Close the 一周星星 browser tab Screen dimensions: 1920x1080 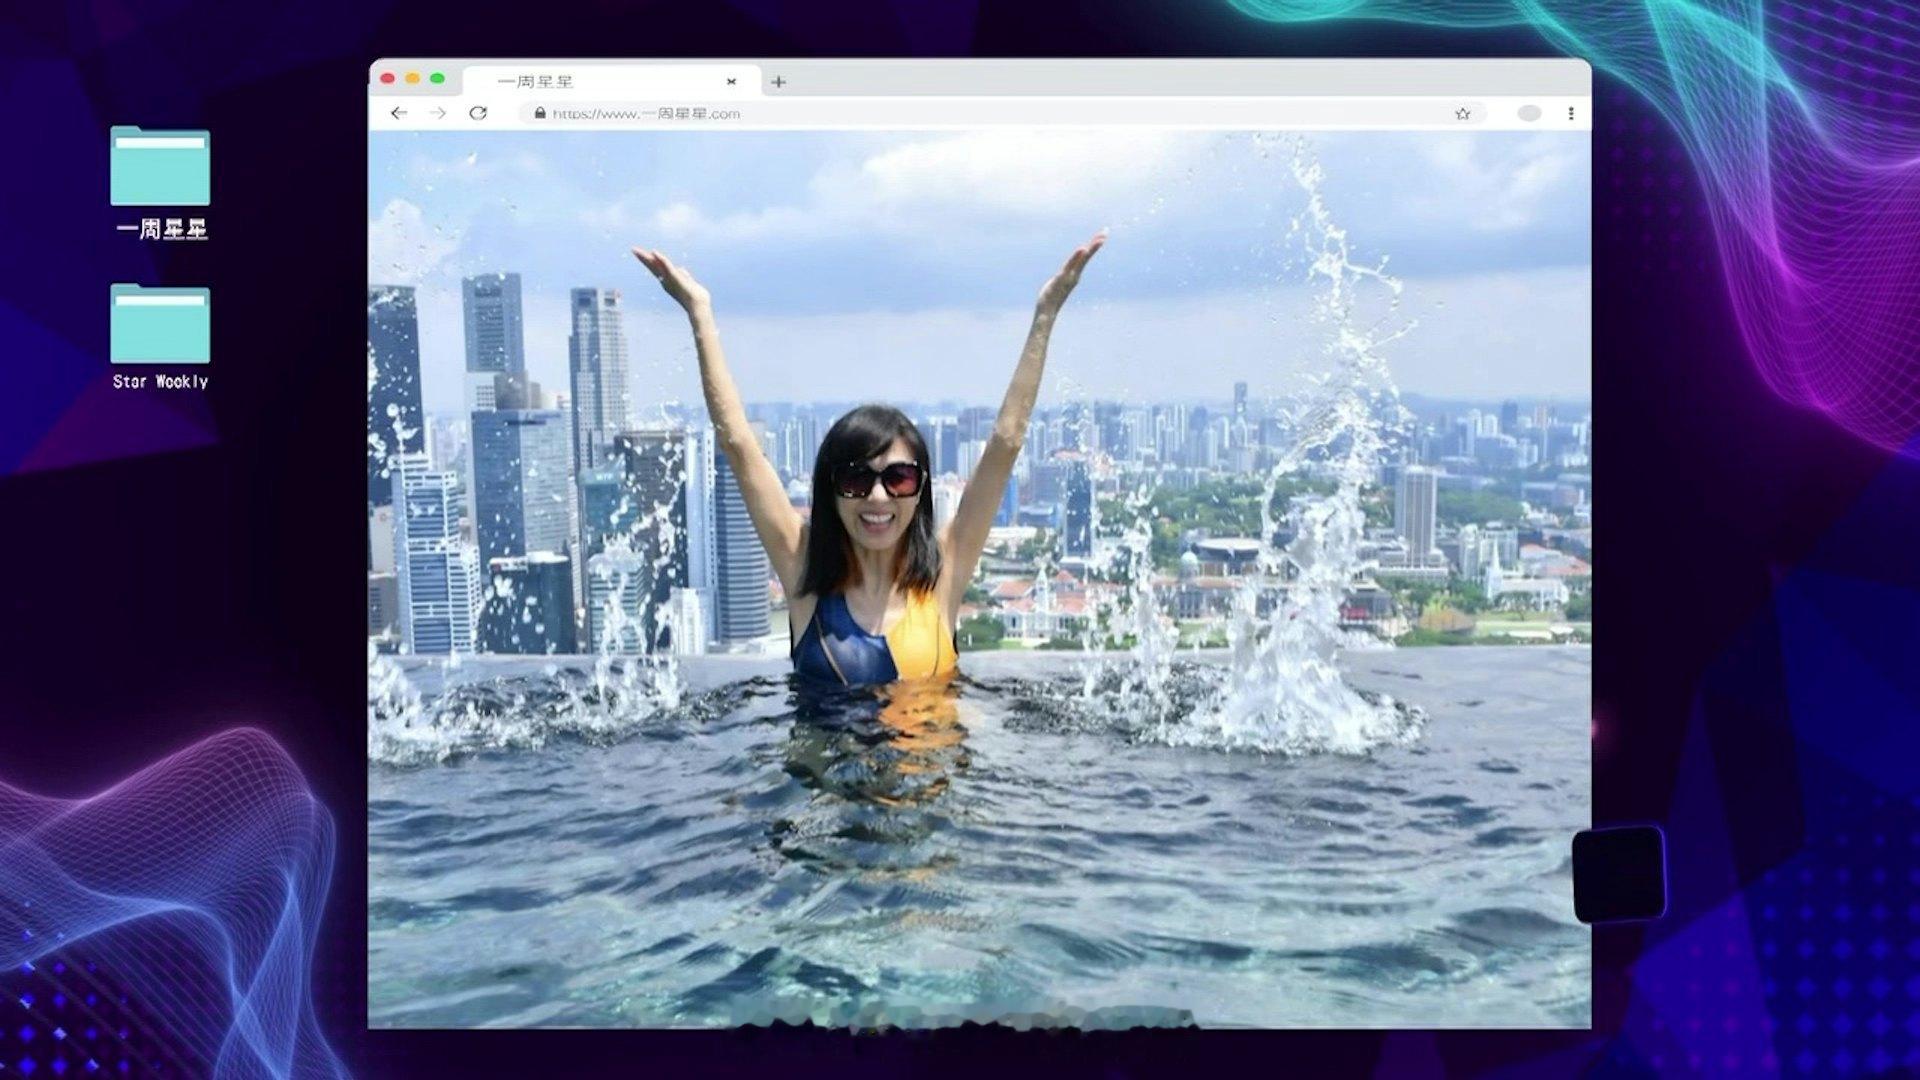tap(731, 82)
